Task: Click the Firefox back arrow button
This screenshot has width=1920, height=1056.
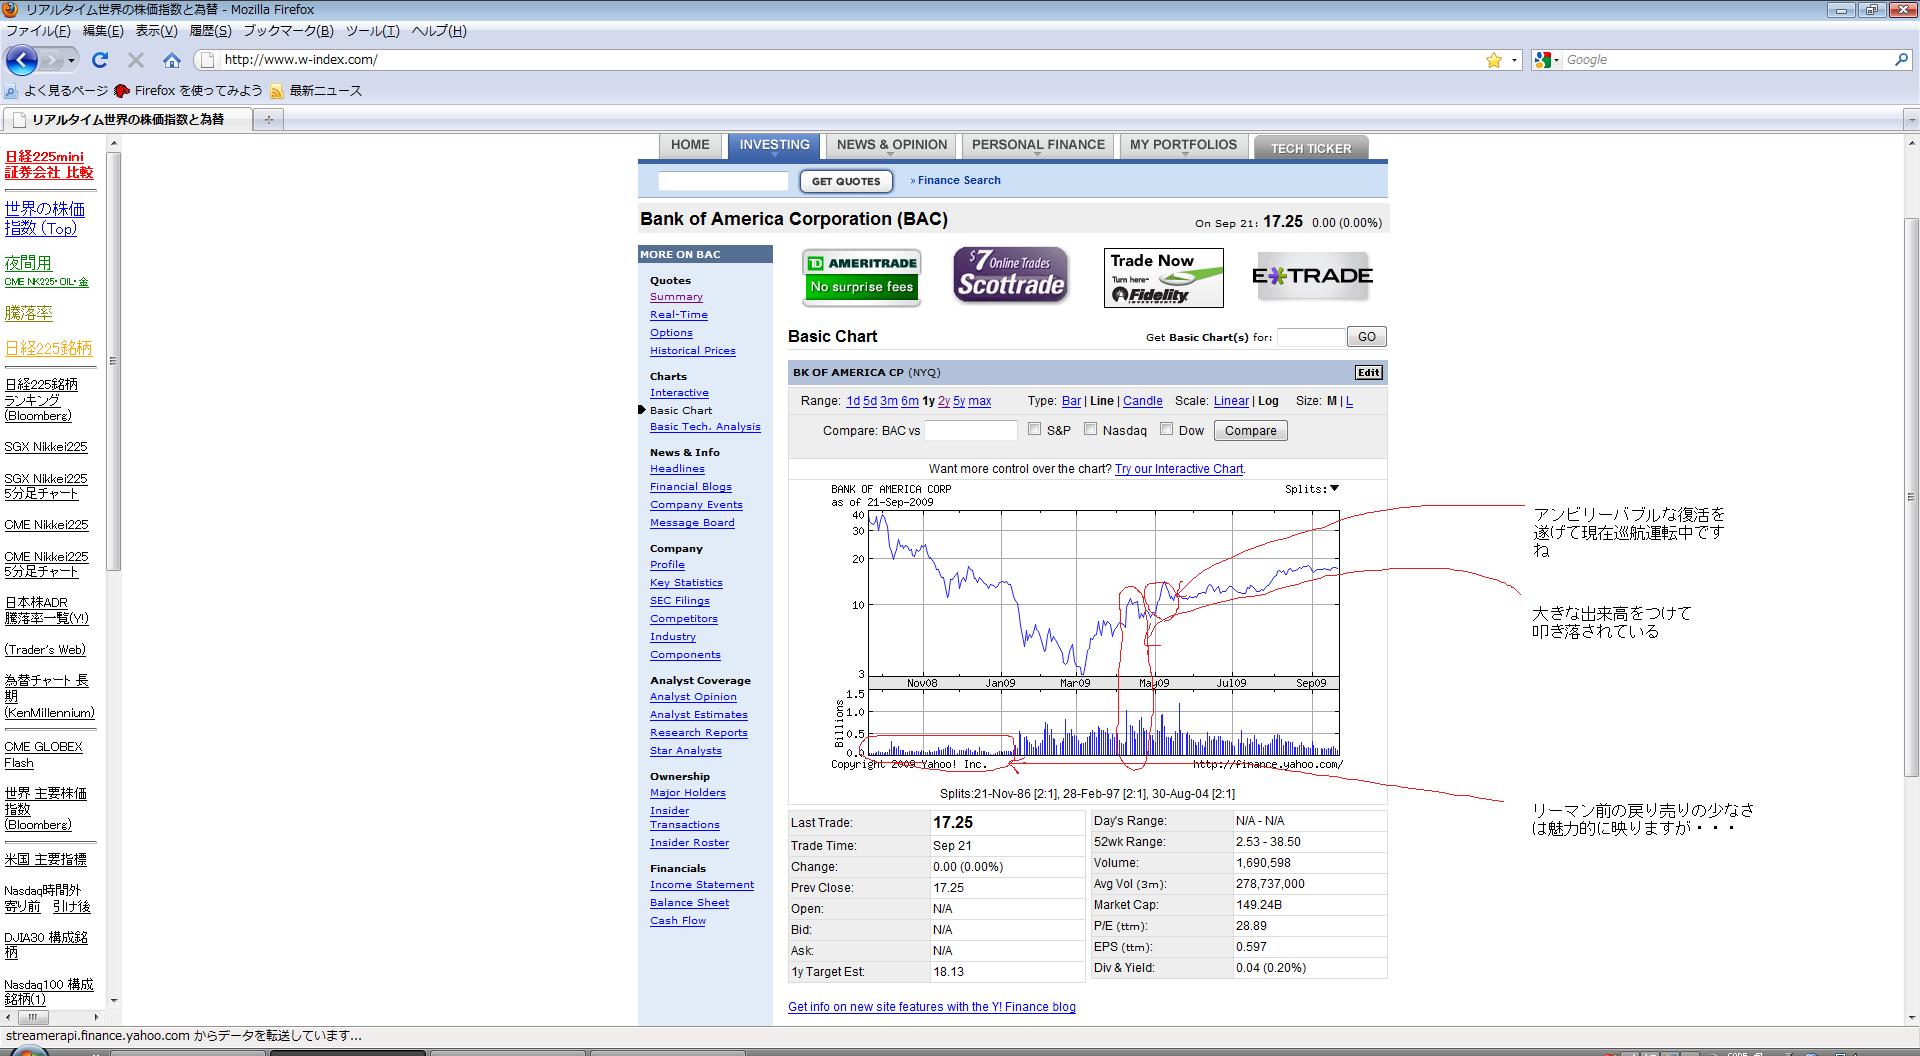Action: click(22, 60)
